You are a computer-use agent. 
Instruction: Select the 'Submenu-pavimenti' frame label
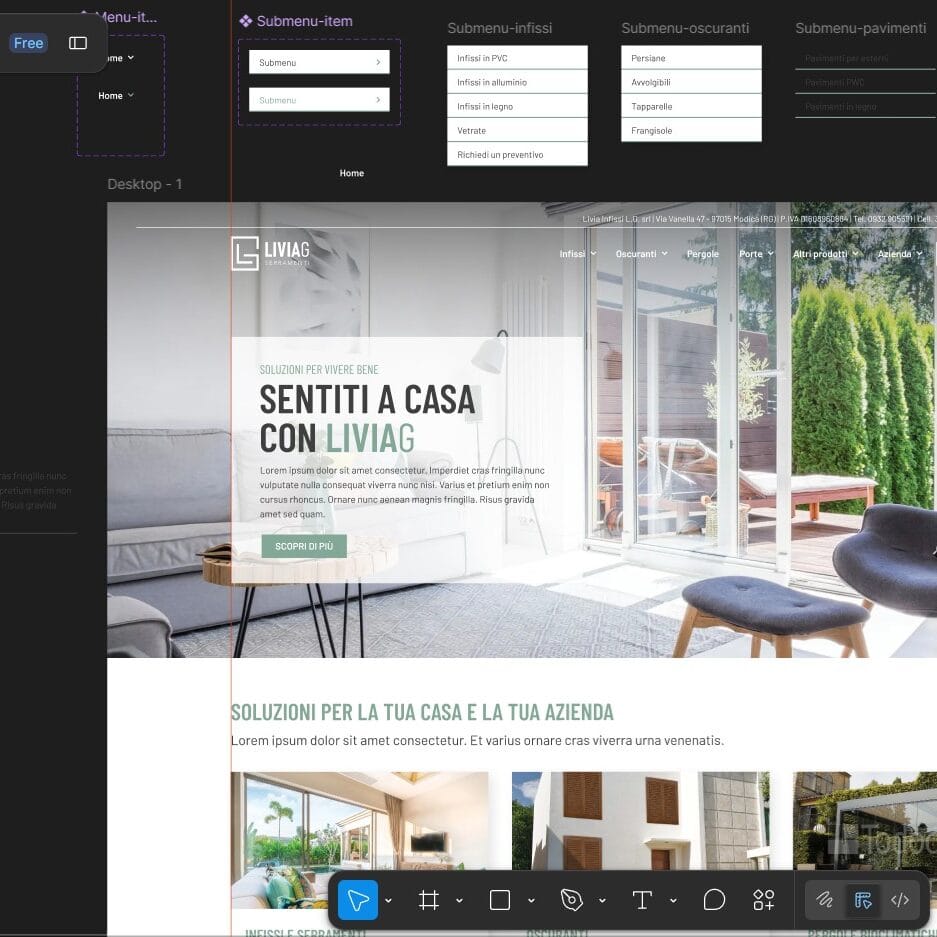[861, 28]
